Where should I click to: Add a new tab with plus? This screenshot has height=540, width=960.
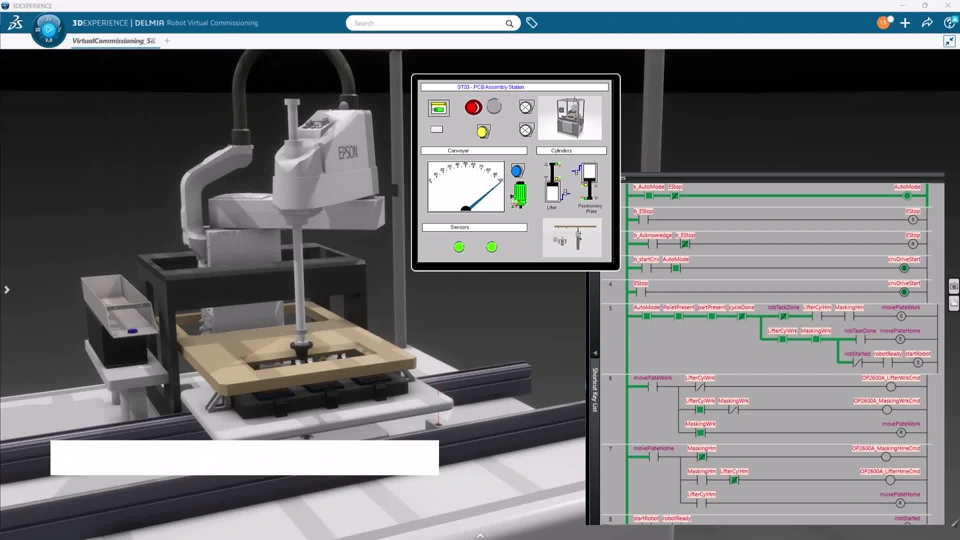pyautogui.click(x=167, y=41)
